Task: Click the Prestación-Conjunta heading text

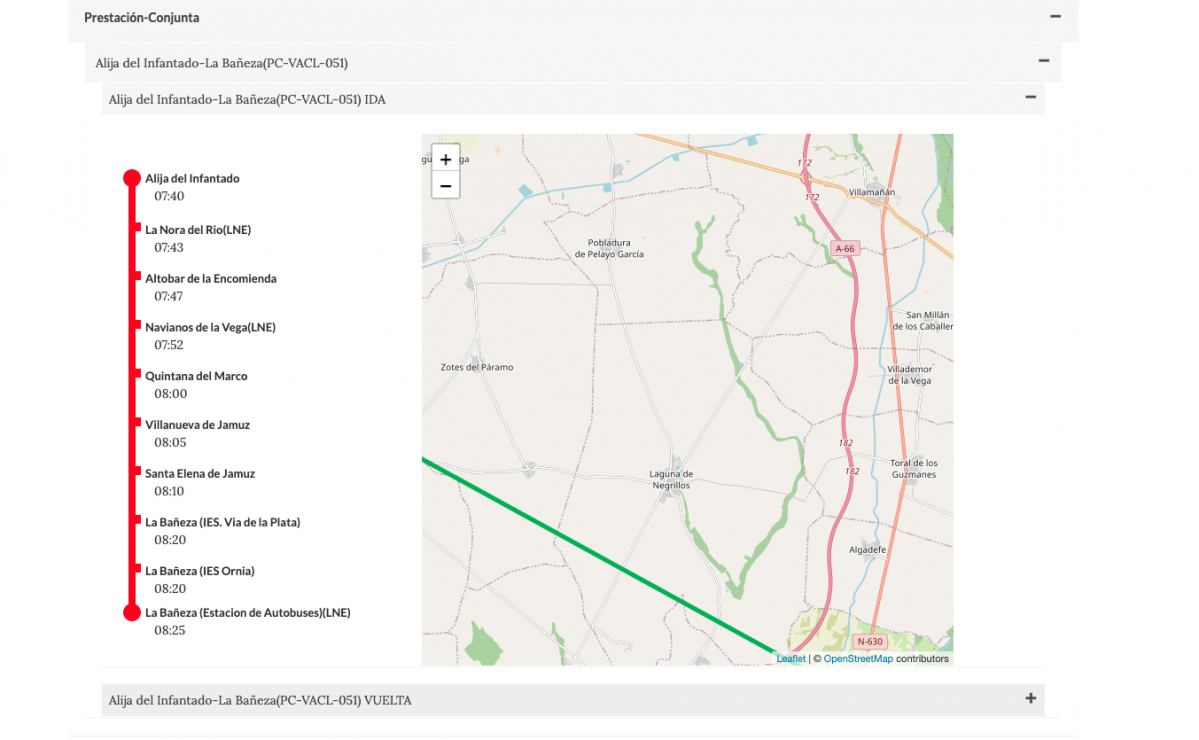Action: [141, 17]
